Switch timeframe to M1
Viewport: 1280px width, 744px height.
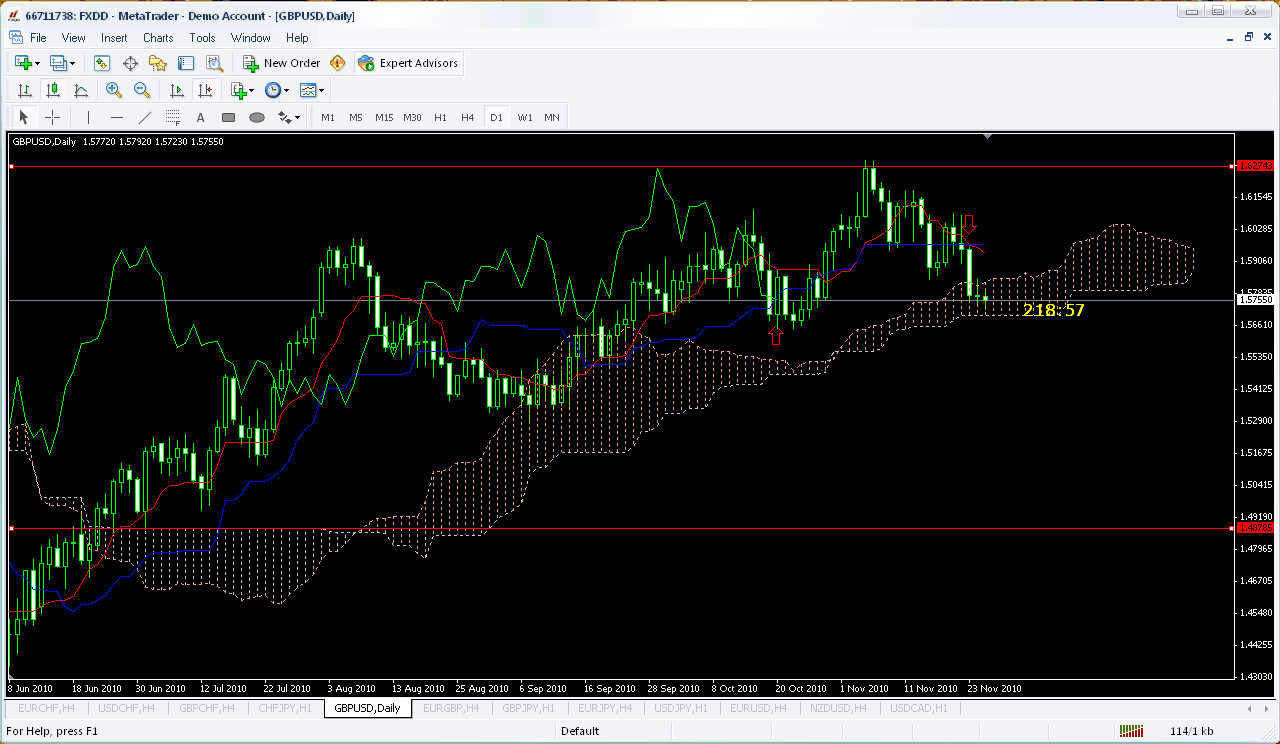[x=328, y=117]
